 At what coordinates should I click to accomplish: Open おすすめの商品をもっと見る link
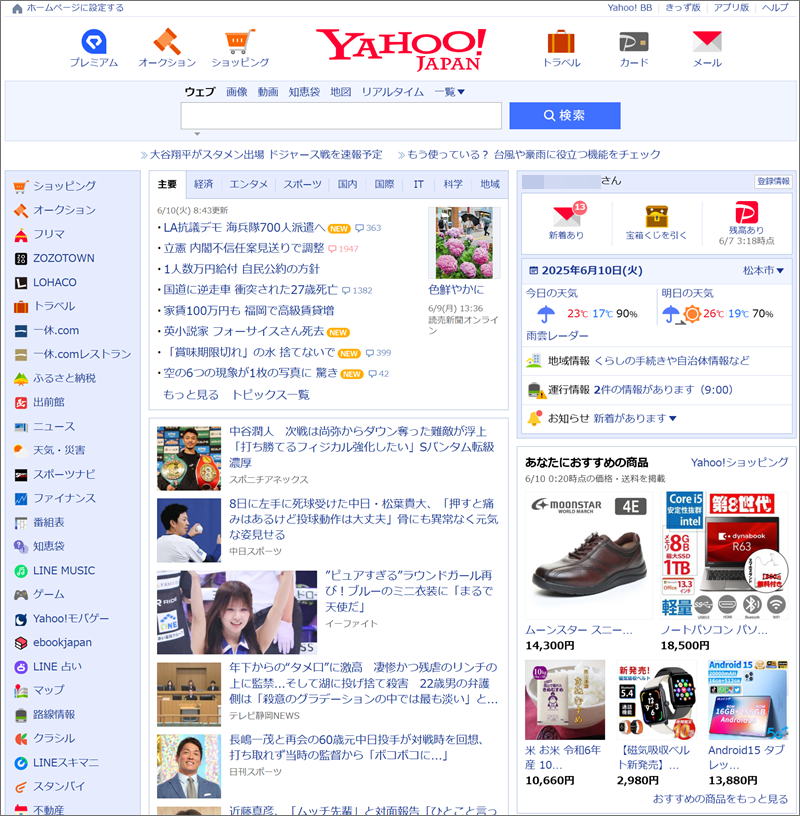tap(720, 799)
